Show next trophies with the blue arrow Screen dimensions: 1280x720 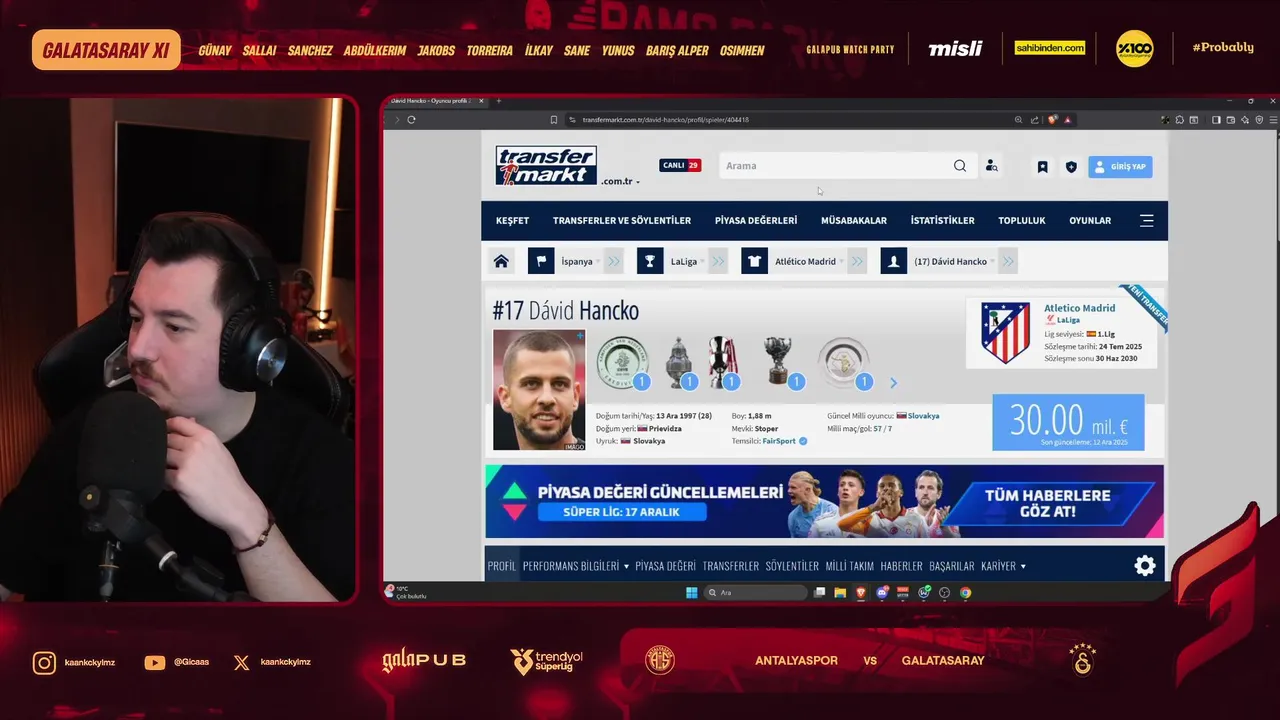pyautogui.click(x=893, y=382)
